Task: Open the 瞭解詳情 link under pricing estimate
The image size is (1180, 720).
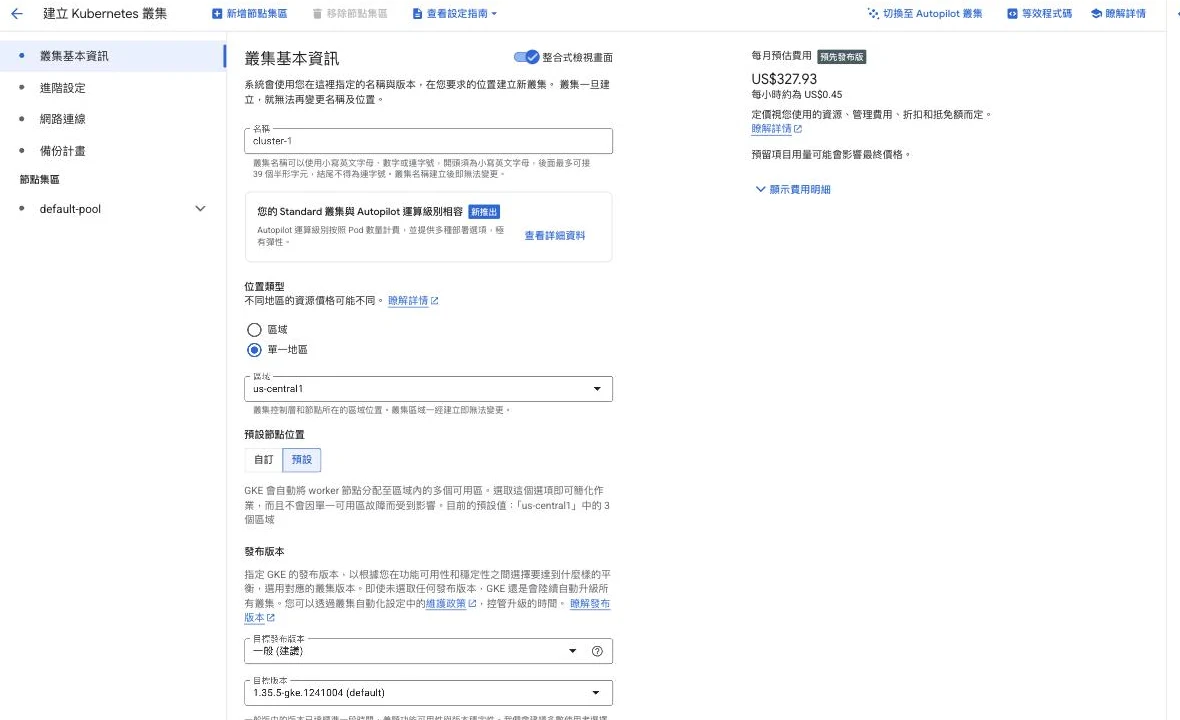Action: [x=777, y=129]
